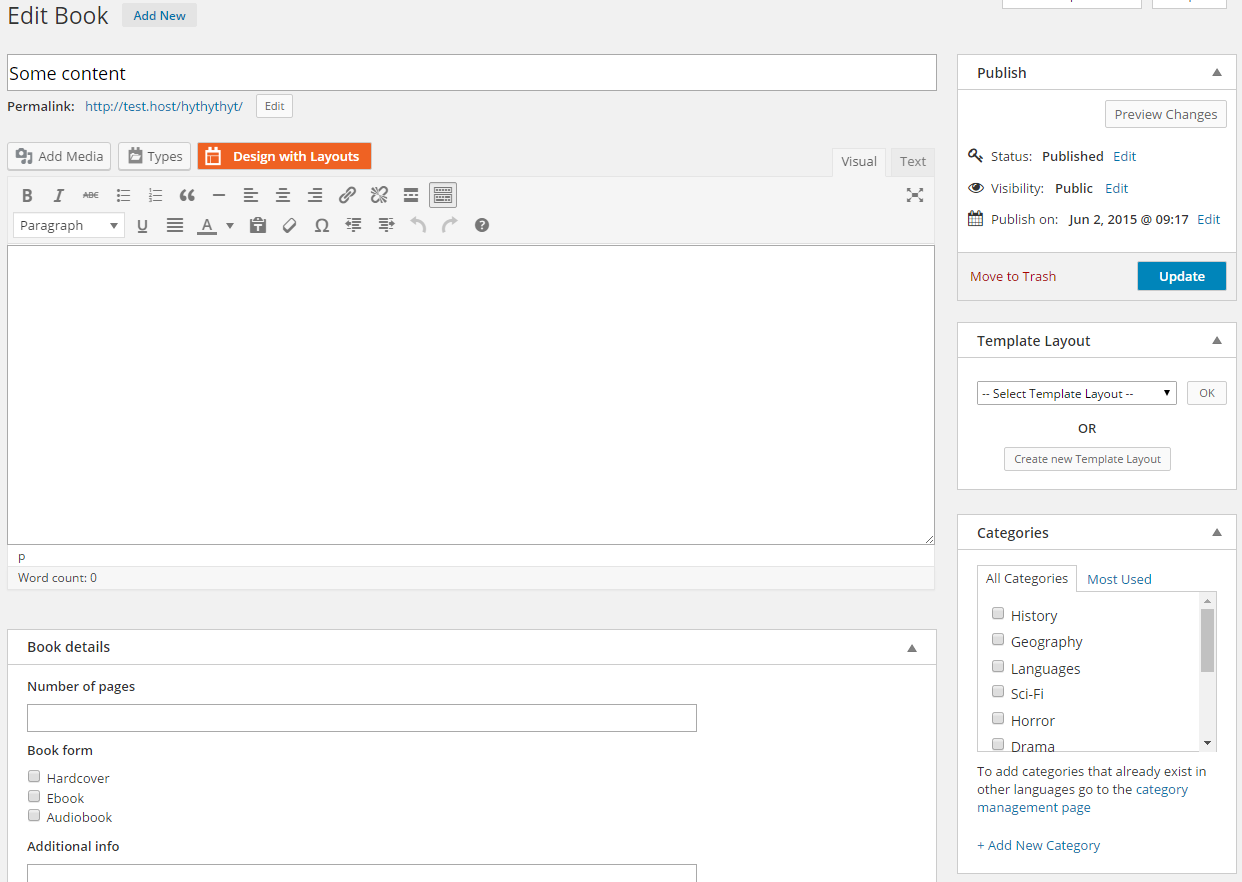Align text center
The image size is (1242, 882).
[283, 195]
